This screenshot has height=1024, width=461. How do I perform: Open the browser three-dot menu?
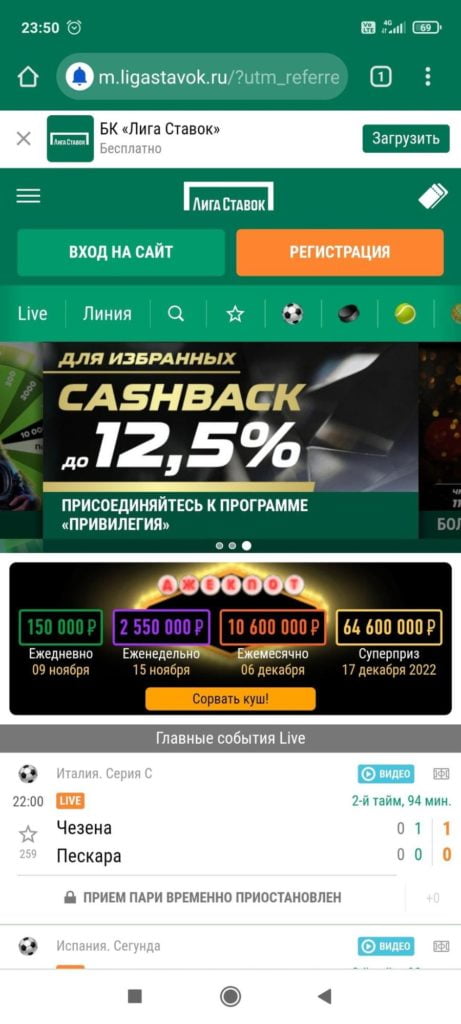tap(428, 77)
